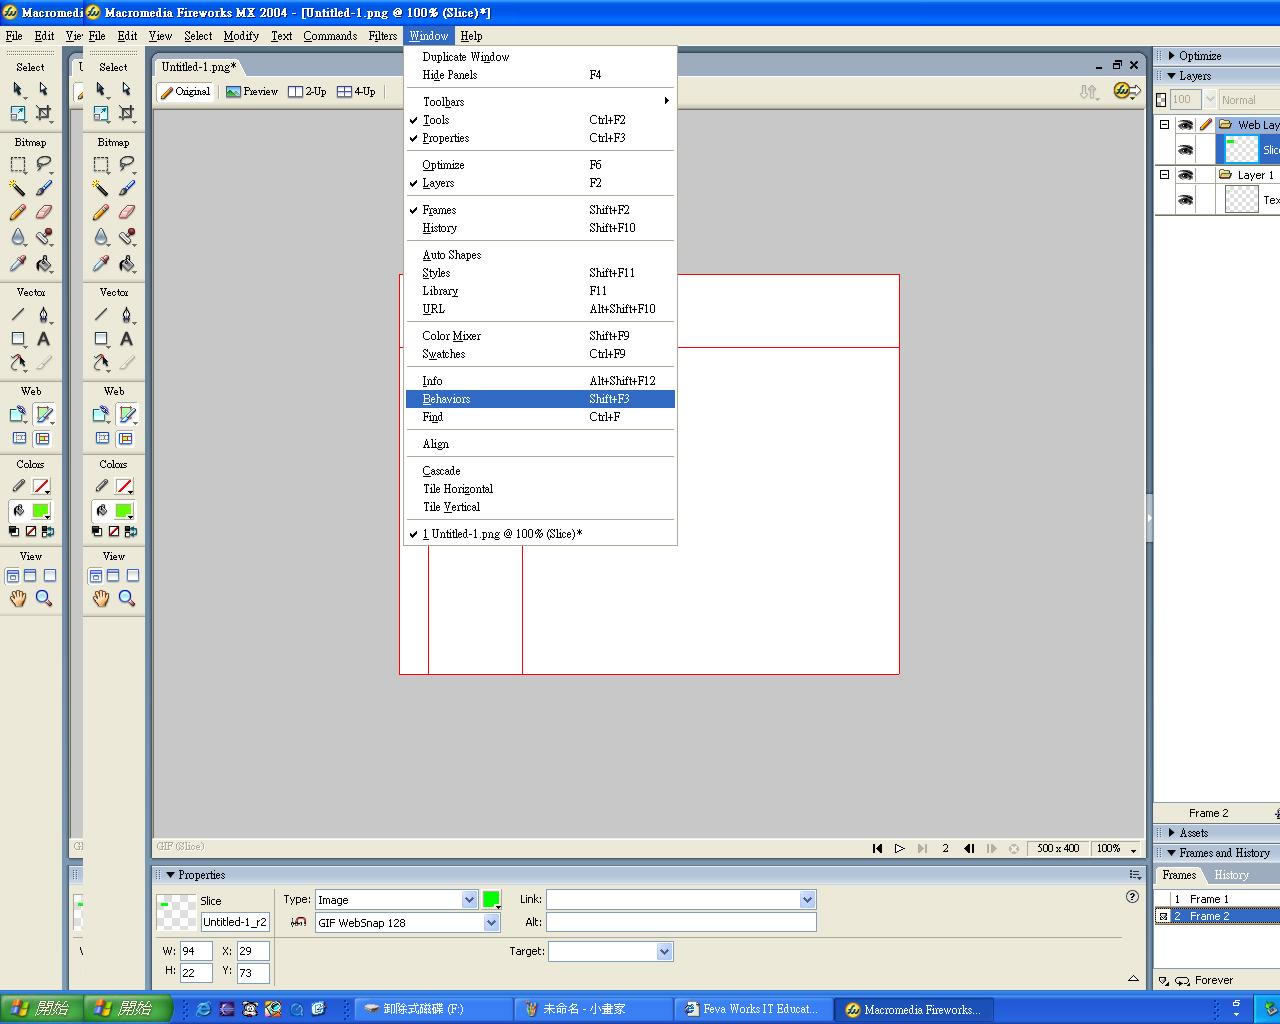Choose Duplicate Window from the Window menu
Image resolution: width=1280 pixels, height=1024 pixels.
tap(541, 57)
